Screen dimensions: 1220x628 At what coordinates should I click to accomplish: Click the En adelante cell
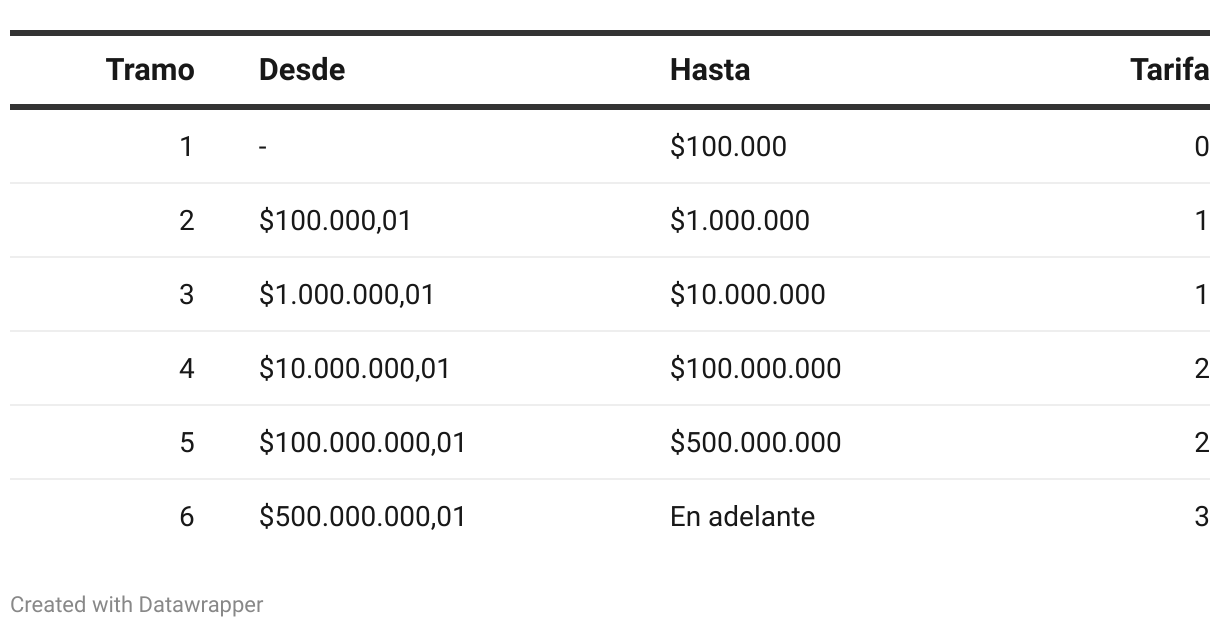pyautogui.click(x=743, y=517)
